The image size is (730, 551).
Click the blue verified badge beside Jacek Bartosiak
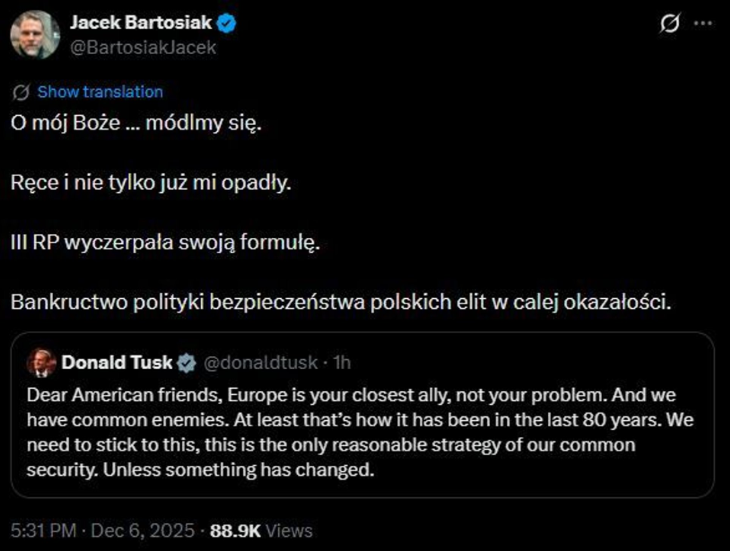(225, 23)
